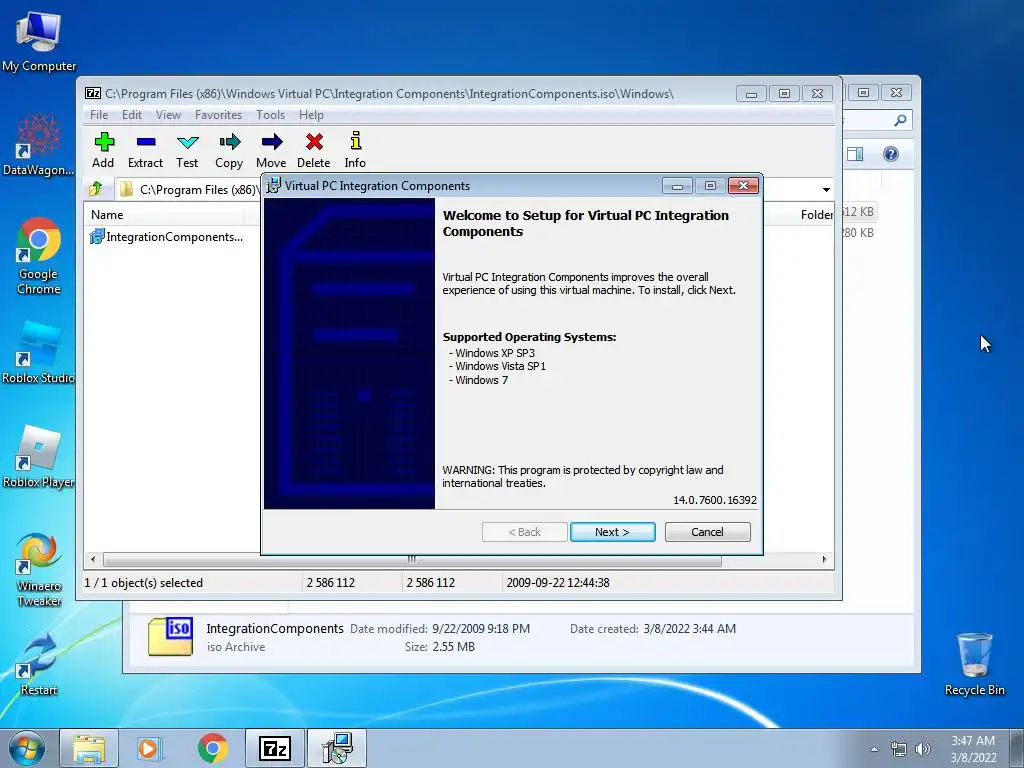This screenshot has height=768, width=1024.
Task: Click the Explorer search magnifier icon
Action: 900,120
